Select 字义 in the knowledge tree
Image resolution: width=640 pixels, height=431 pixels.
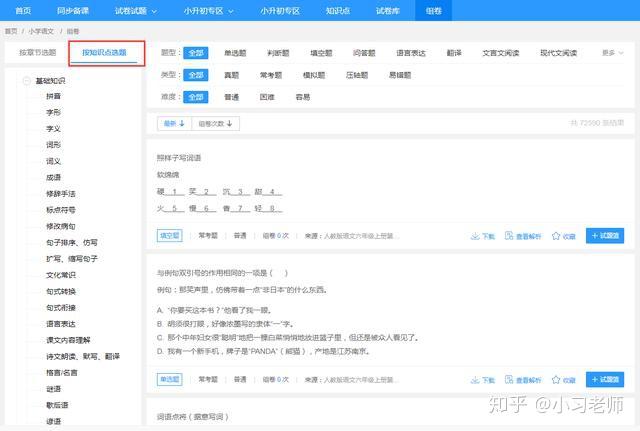pos(53,129)
